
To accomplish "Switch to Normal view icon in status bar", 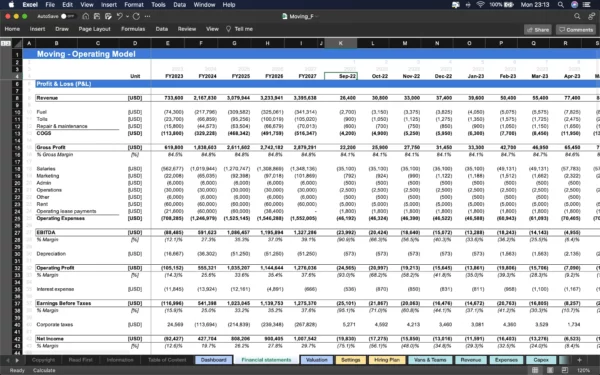I will pyautogui.click(x=535, y=370).
